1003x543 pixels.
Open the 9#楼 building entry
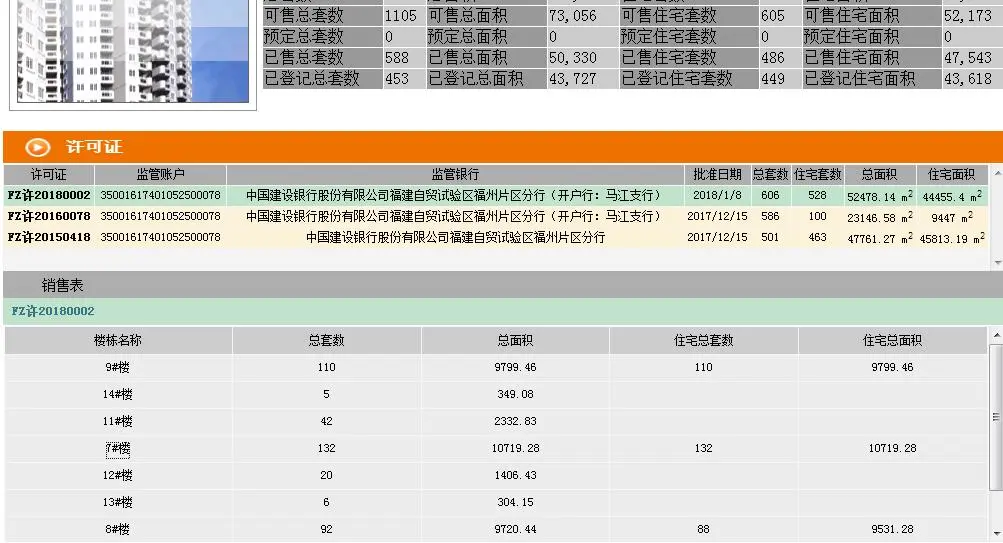click(117, 367)
